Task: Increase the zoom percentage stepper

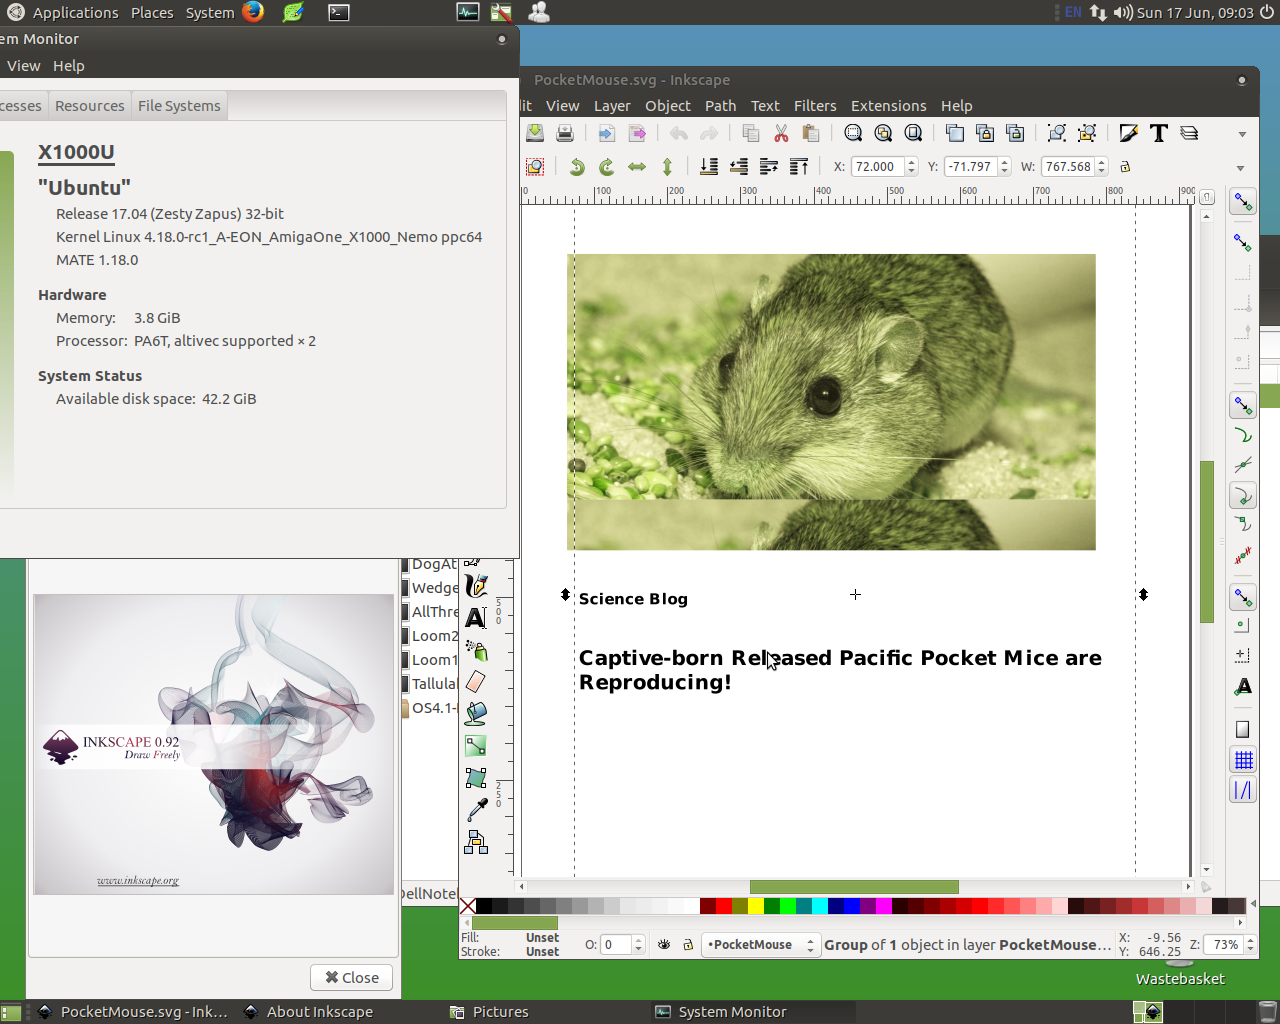Action: [1250, 940]
